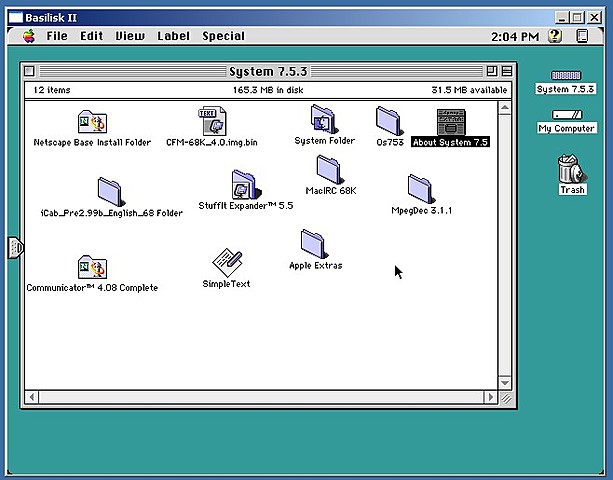
Task: Click the "About System 7.5" file label
Action: (x=450, y=142)
